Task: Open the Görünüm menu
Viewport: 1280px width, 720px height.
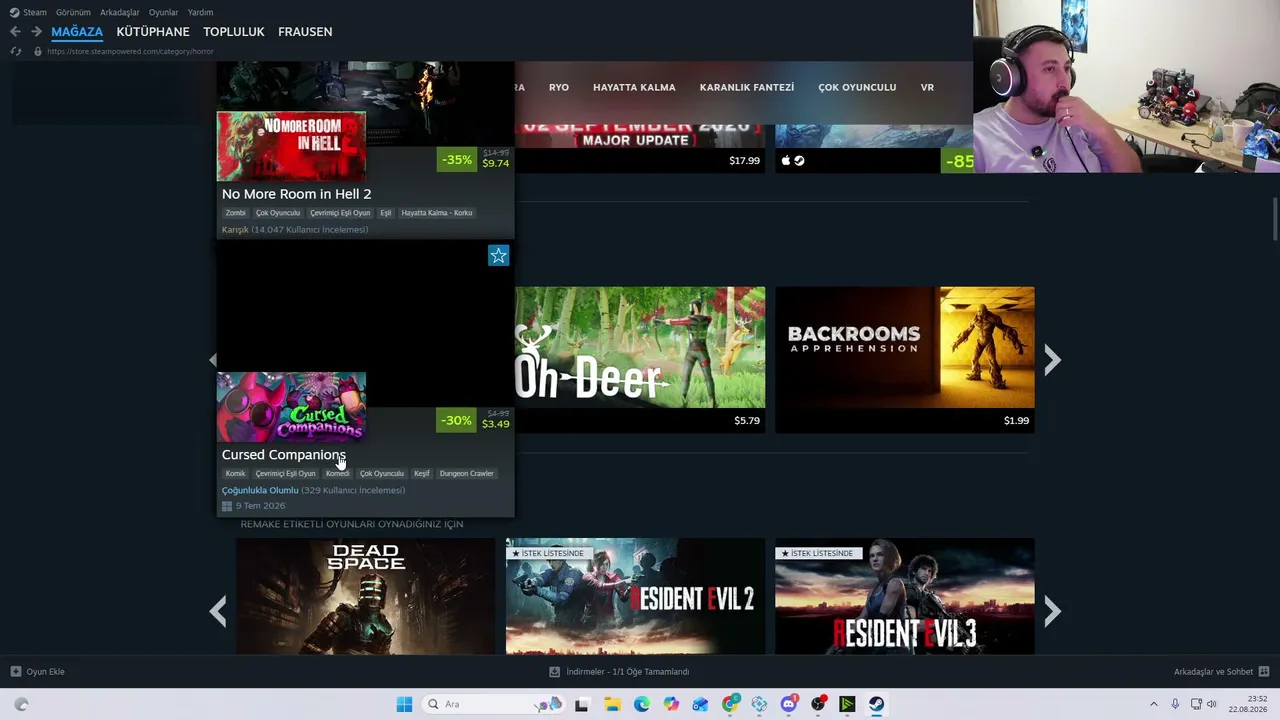Action: point(73,12)
